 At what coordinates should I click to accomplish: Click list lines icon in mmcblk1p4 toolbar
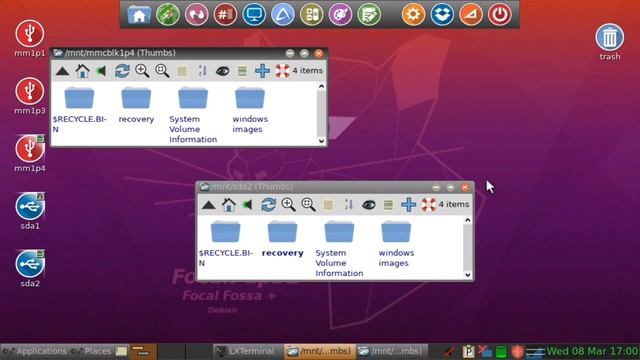pyautogui.click(x=242, y=71)
